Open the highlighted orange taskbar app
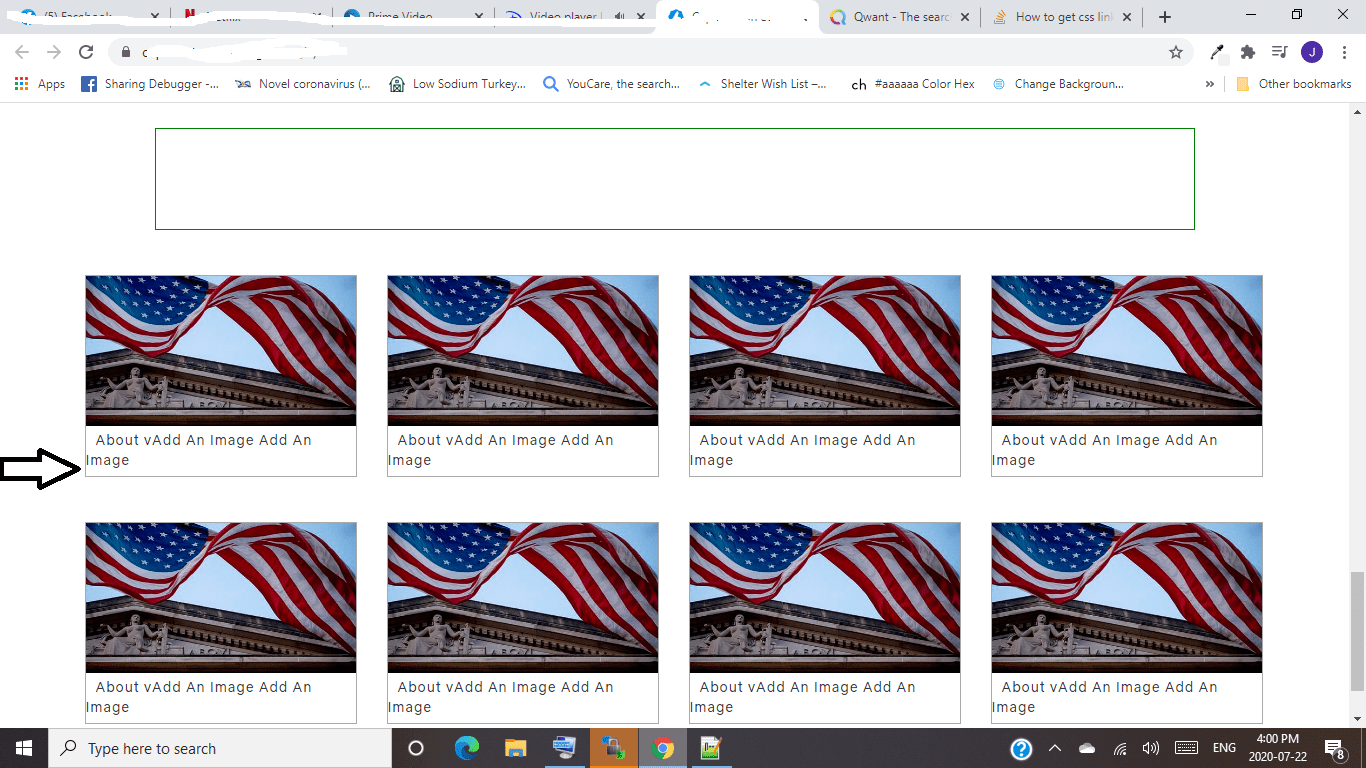 pos(613,748)
